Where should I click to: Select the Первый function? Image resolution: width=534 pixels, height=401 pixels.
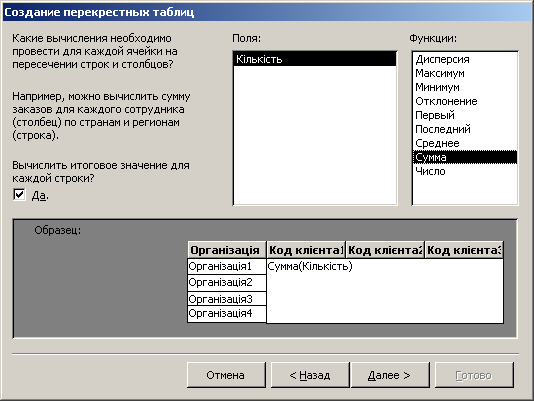click(x=465, y=115)
